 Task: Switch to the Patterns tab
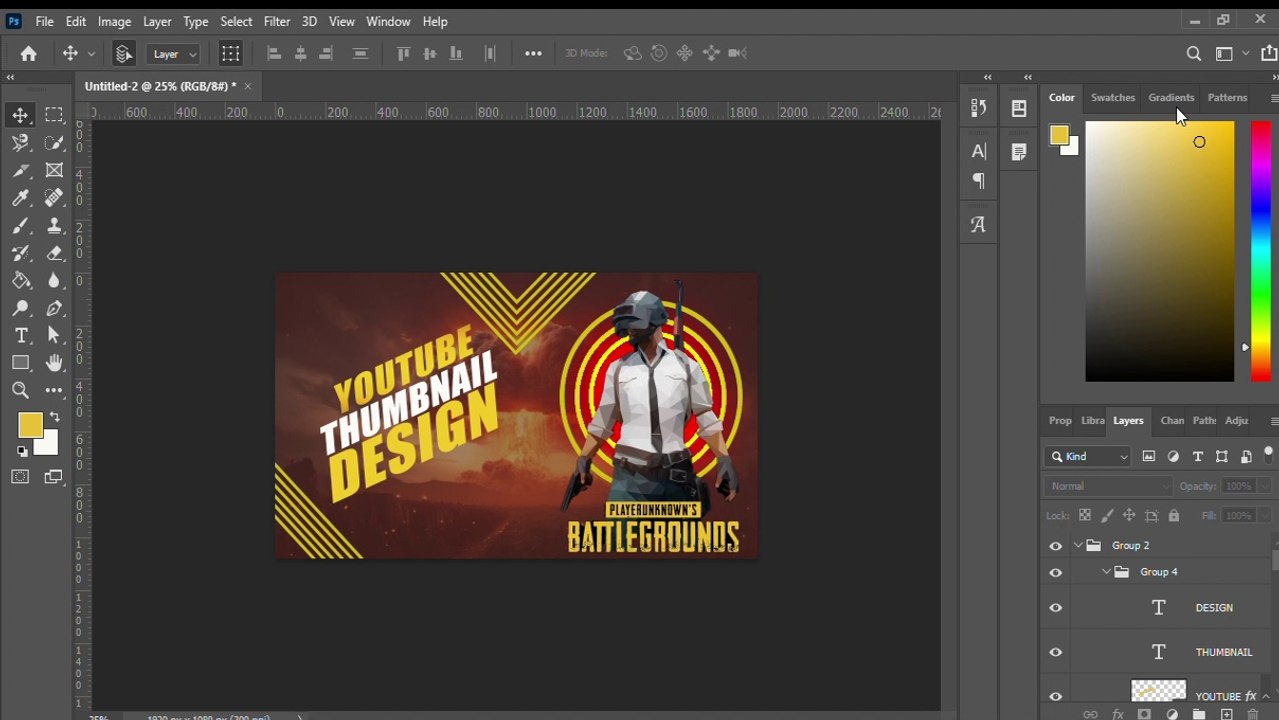click(1227, 97)
